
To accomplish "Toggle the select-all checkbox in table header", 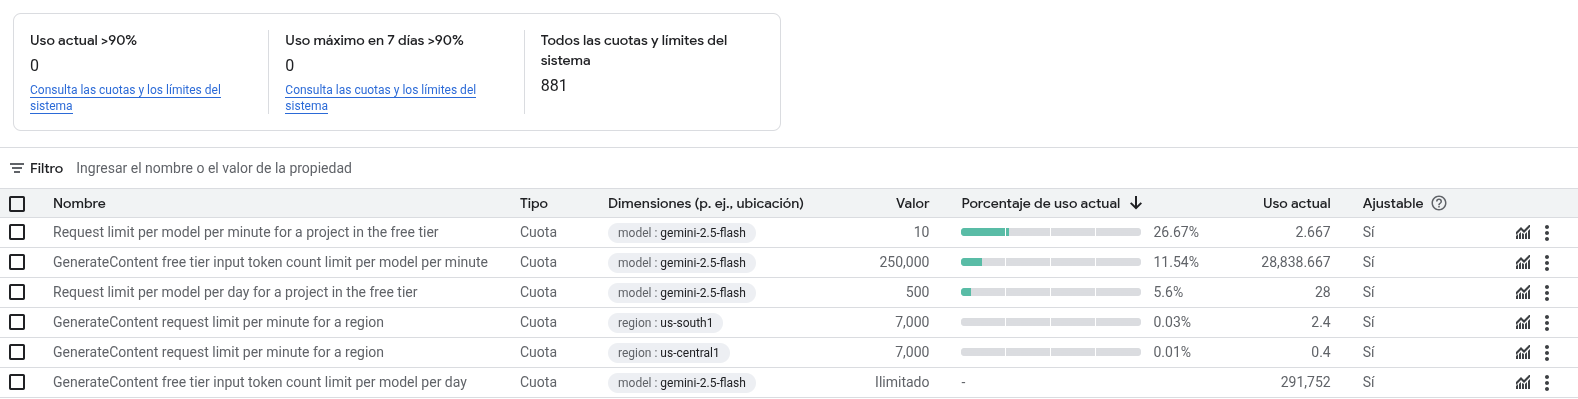I will [17, 204].
